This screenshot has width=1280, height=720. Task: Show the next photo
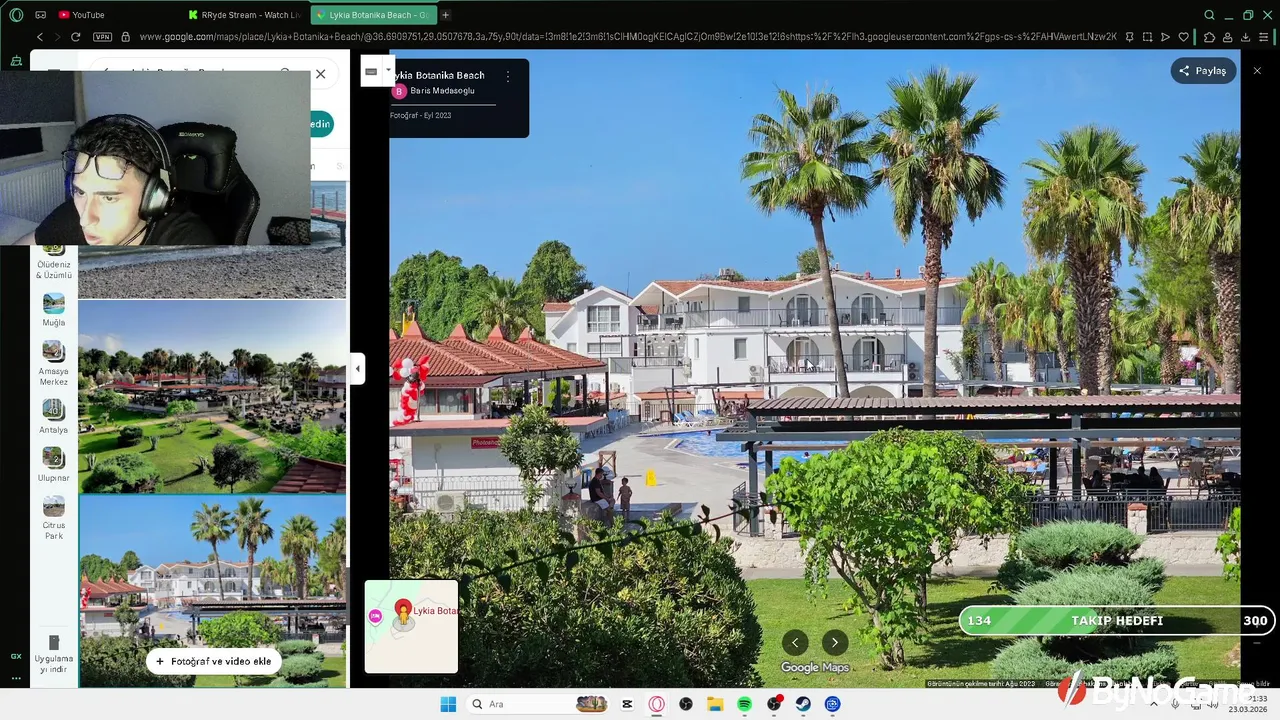(x=835, y=643)
